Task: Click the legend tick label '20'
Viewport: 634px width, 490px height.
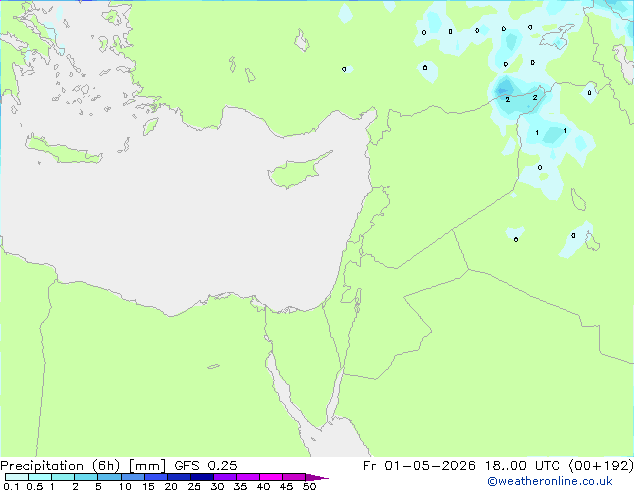Action: (171, 486)
